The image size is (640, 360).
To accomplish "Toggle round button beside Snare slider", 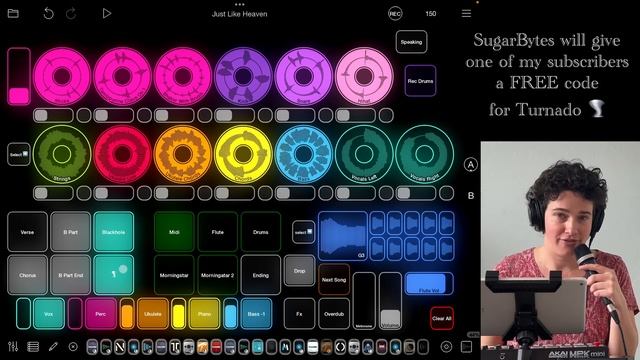I will (326, 116).
